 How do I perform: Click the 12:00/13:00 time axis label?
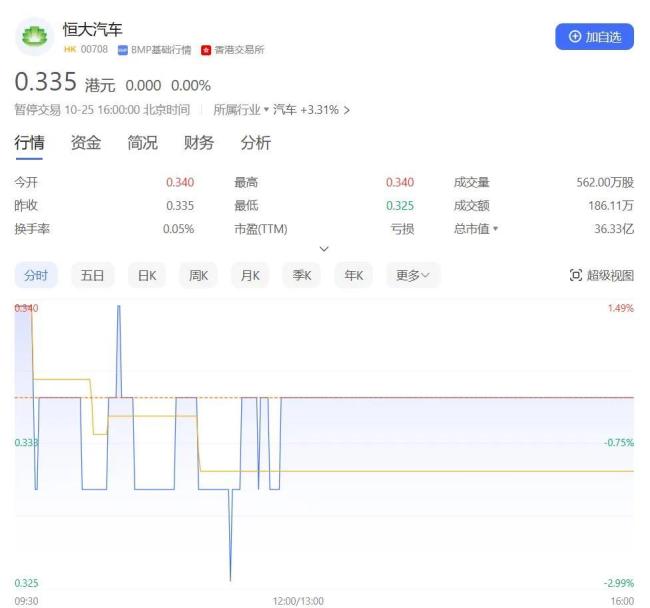point(298,601)
